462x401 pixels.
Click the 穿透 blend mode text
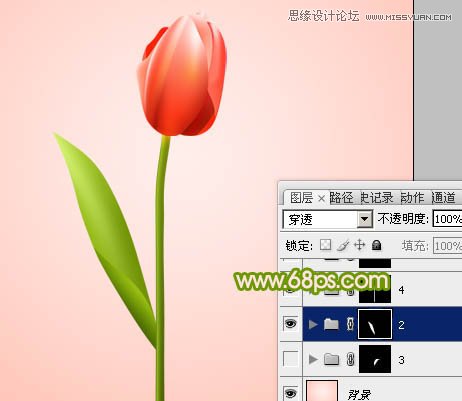301,220
